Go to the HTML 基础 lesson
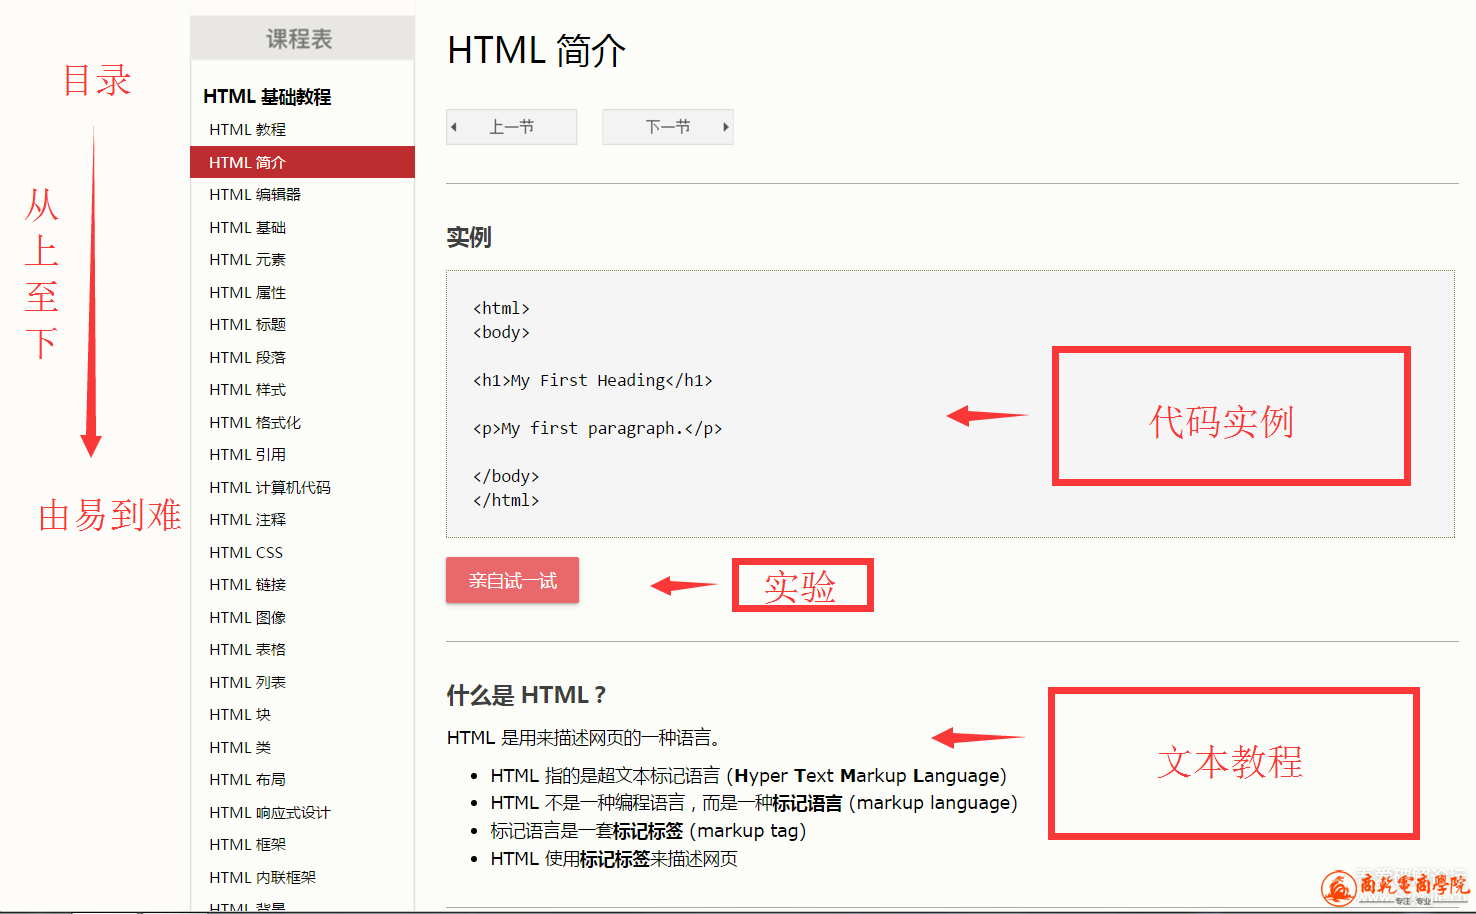 (x=247, y=228)
